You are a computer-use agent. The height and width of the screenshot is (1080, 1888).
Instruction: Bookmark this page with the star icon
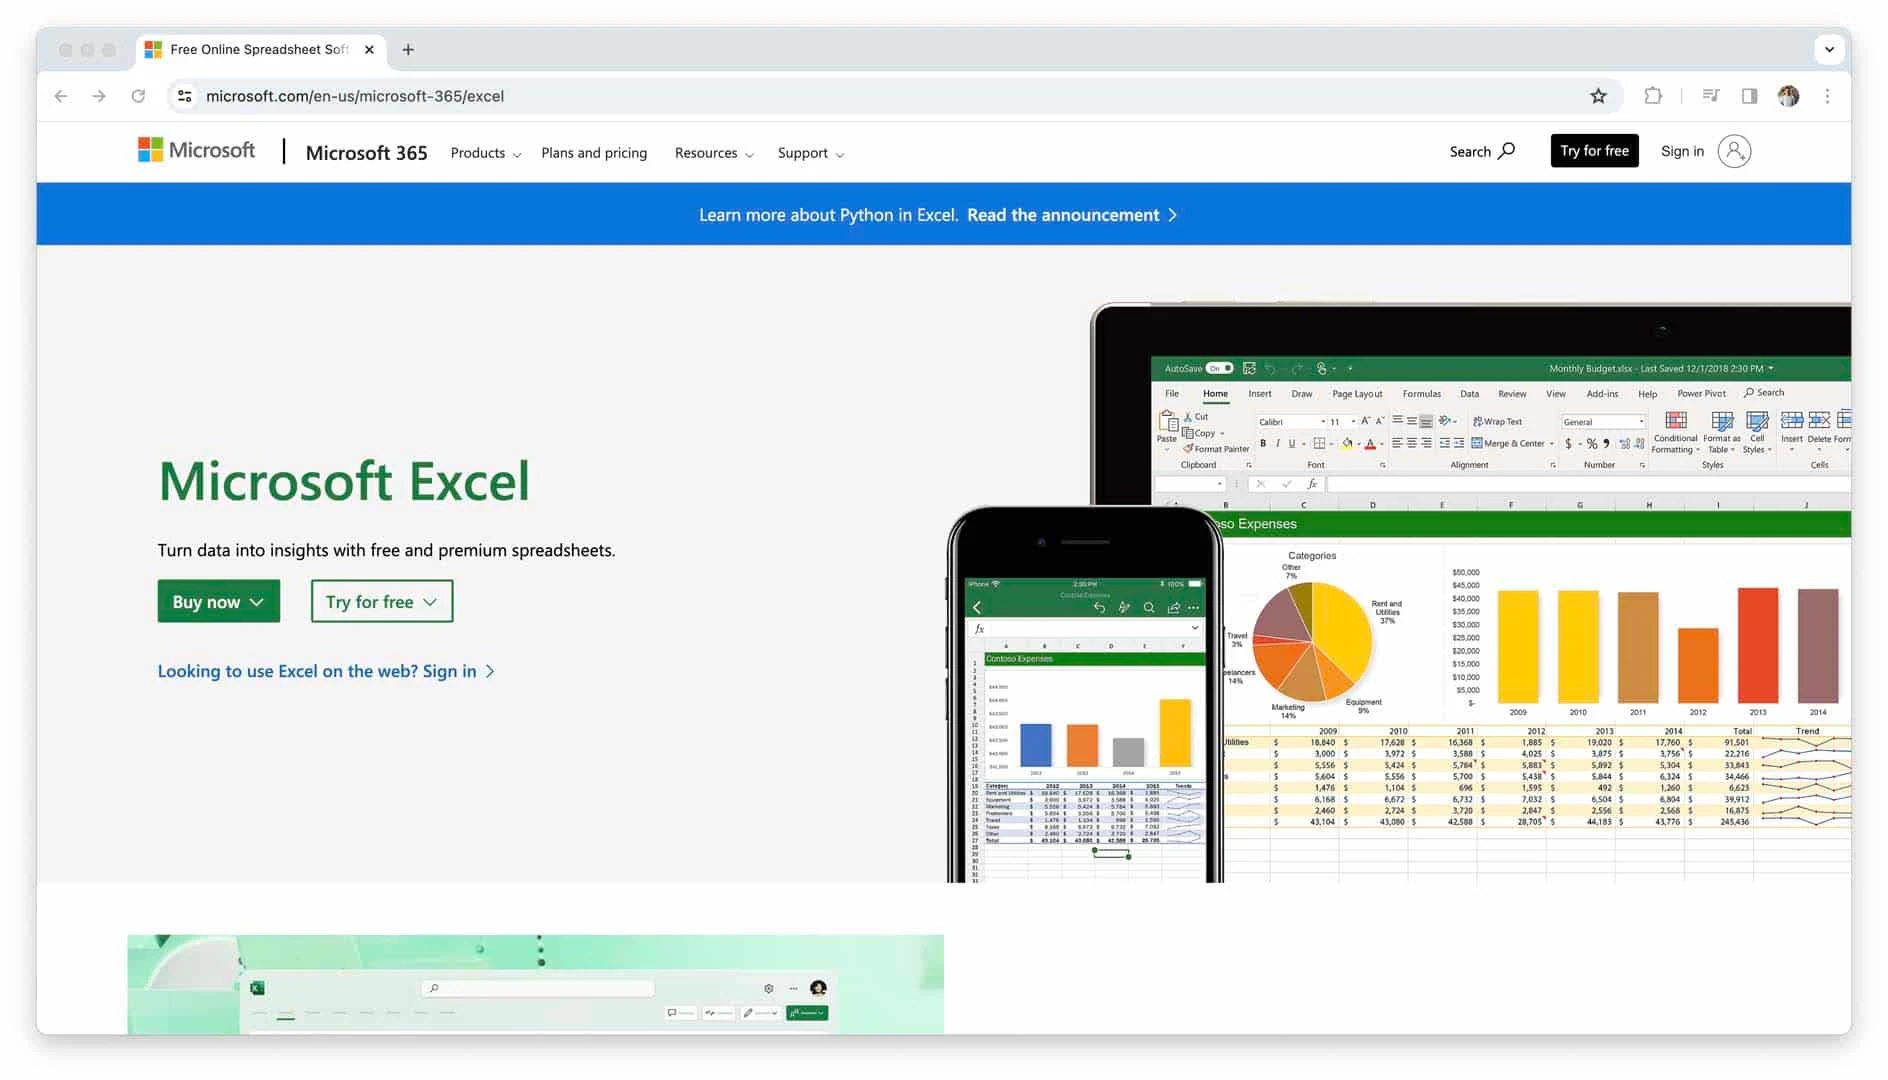click(1598, 96)
